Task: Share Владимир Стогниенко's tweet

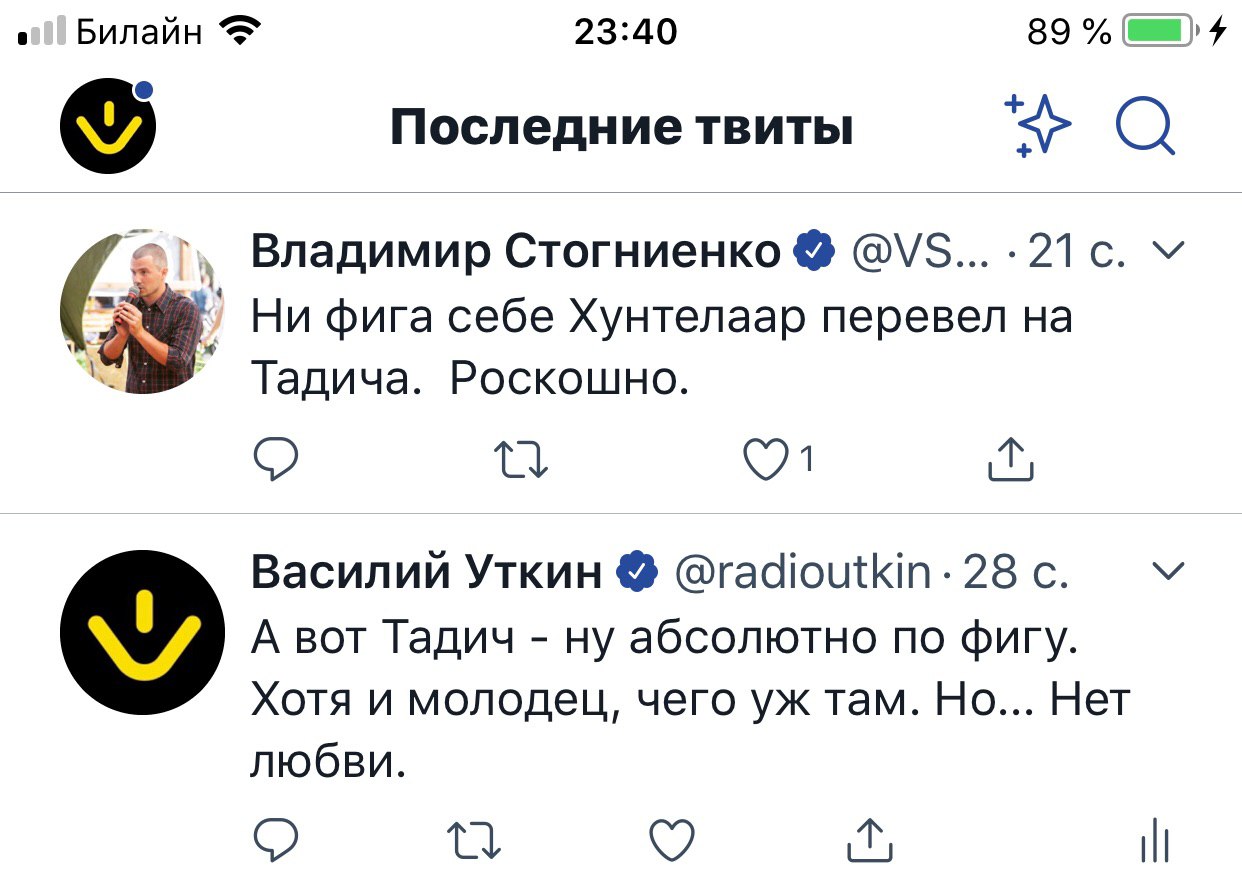Action: point(1010,459)
